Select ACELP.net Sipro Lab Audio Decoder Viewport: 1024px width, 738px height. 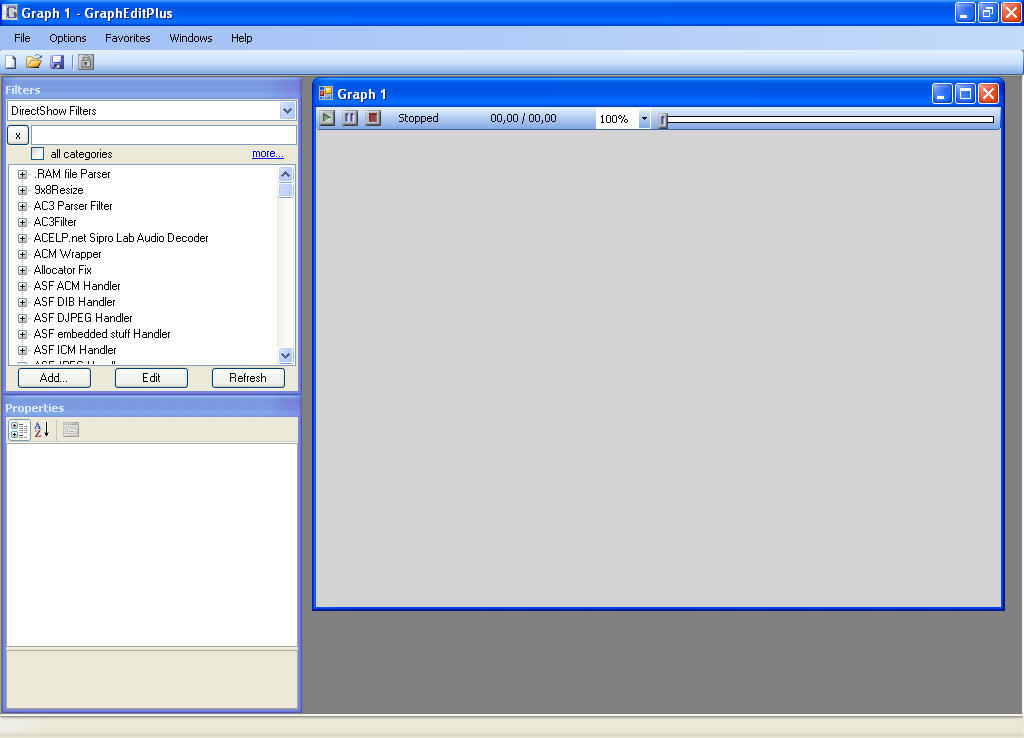coord(121,238)
